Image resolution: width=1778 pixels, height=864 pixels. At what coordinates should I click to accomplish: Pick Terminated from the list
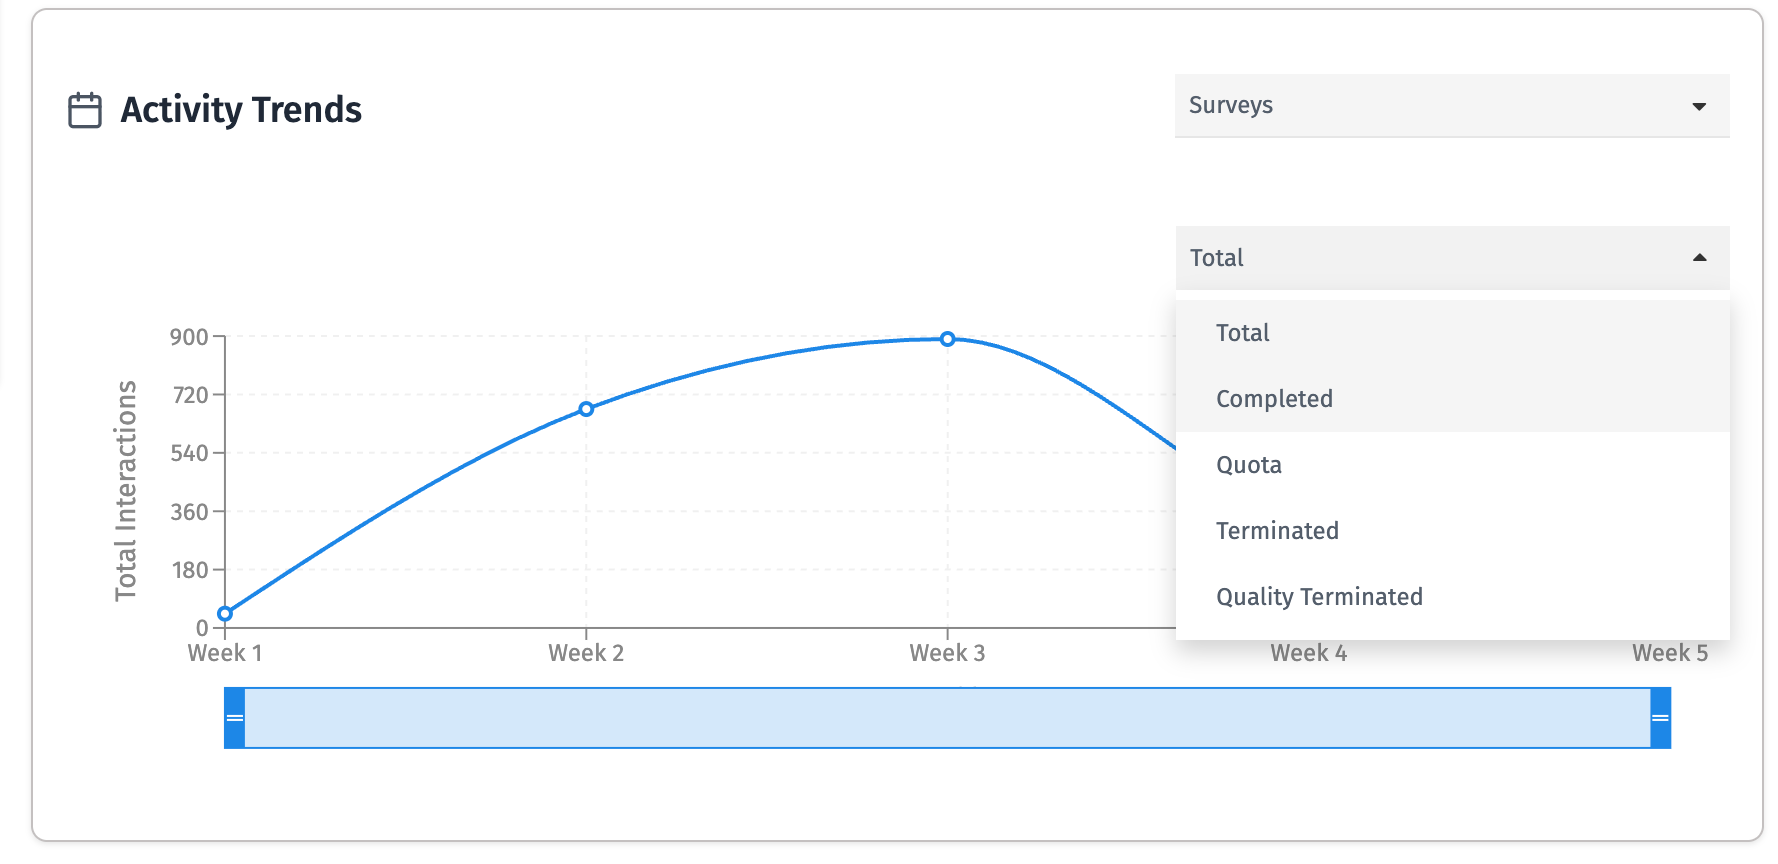click(x=1277, y=531)
